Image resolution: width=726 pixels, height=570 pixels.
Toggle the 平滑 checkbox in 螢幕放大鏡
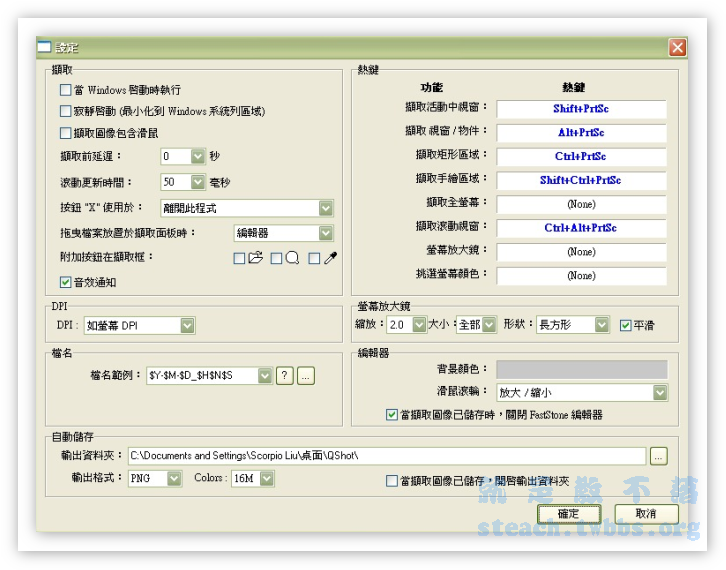[x=626, y=325]
